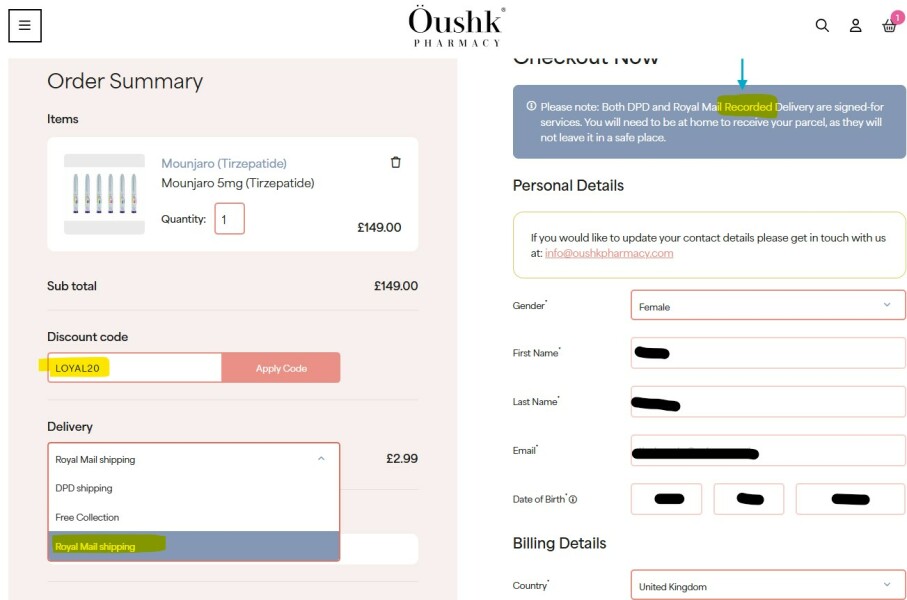Image resolution: width=907 pixels, height=600 pixels.
Task: Click the Mounjaro (Tirzepatide) product link
Action: (x=224, y=163)
